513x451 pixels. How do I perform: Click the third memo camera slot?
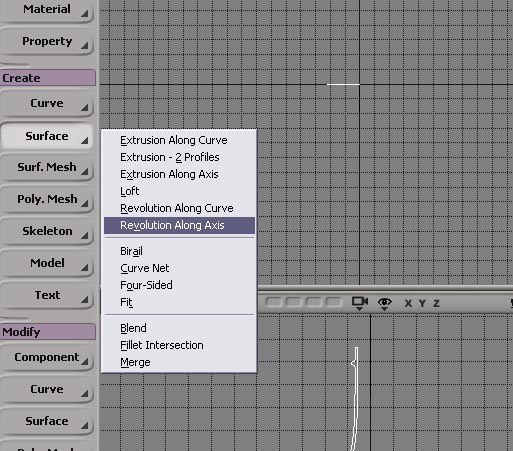coord(314,302)
